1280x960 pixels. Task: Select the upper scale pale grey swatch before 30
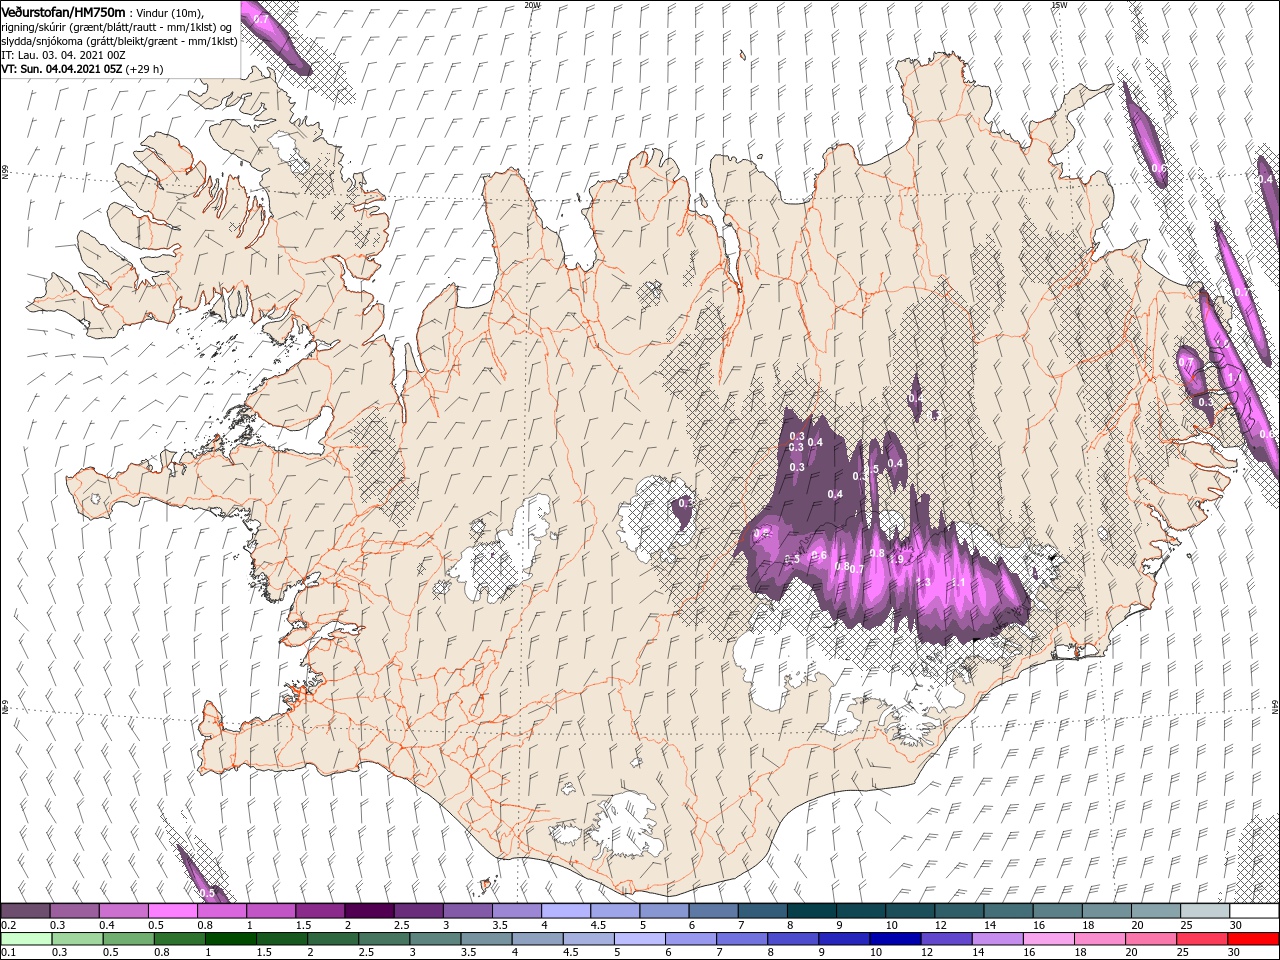coord(1205,911)
